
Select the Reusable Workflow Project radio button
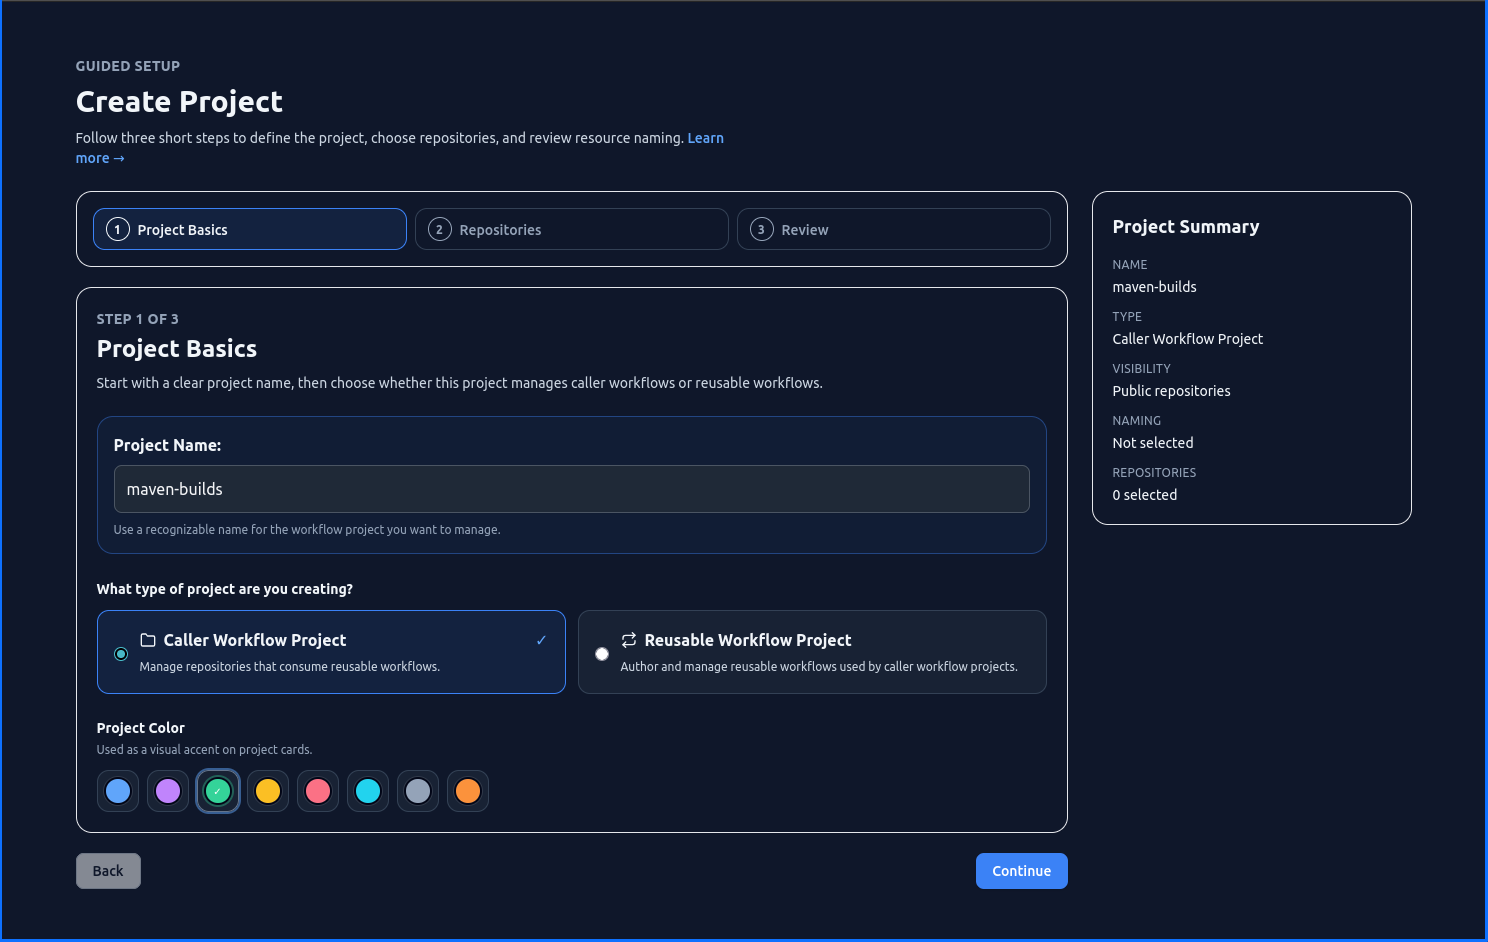tap(602, 654)
